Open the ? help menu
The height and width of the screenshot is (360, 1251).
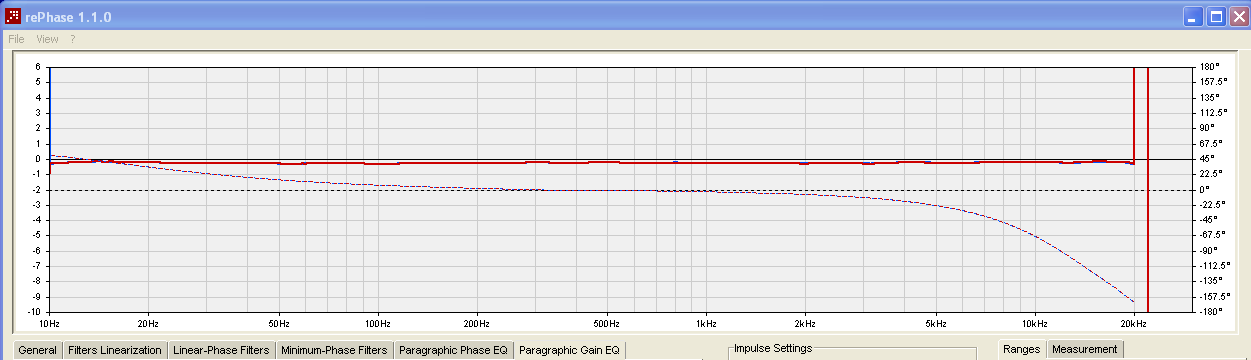[73, 39]
